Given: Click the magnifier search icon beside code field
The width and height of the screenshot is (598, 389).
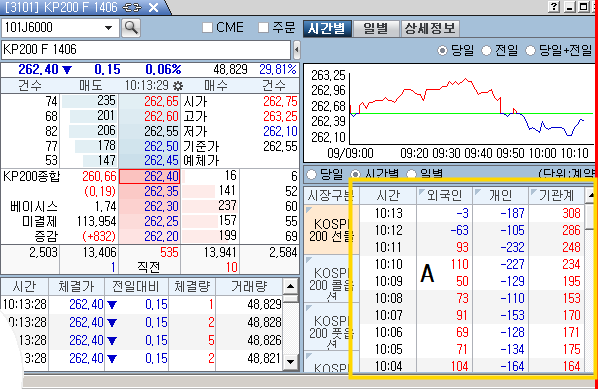Looking at the screenshot, I should click(x=131, y=28).
